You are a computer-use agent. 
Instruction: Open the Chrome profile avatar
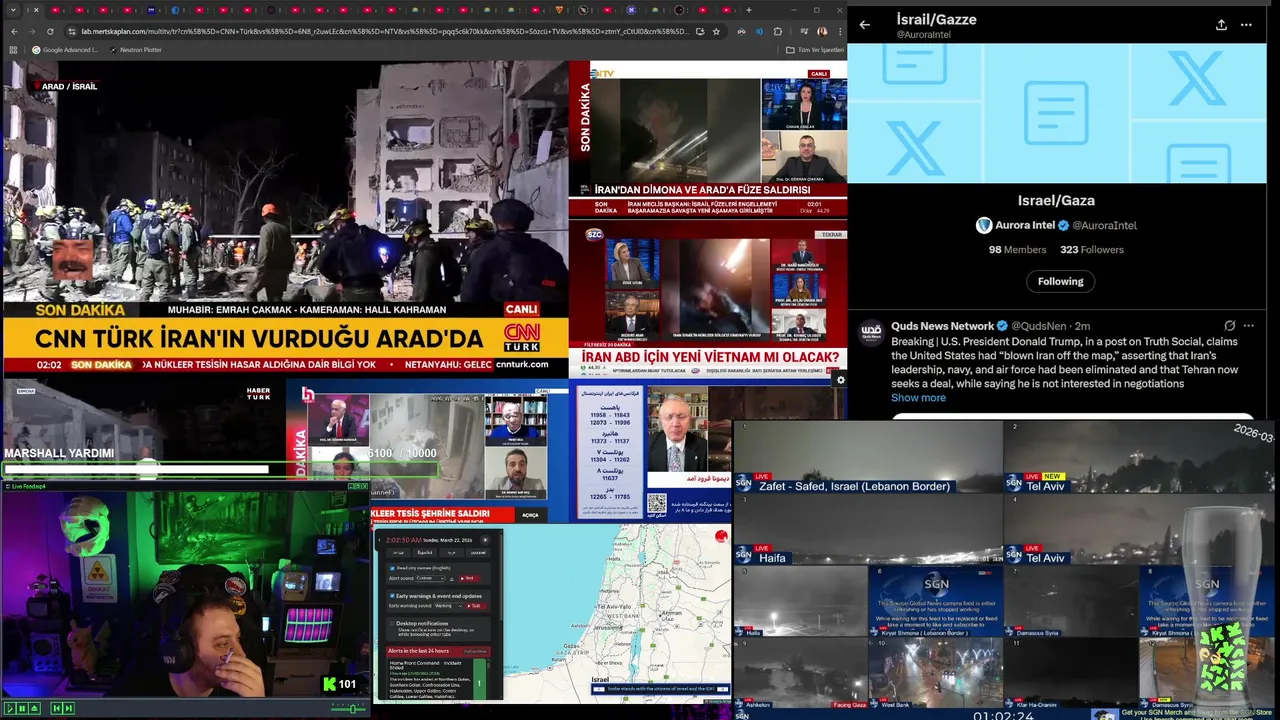pos(822,31)
